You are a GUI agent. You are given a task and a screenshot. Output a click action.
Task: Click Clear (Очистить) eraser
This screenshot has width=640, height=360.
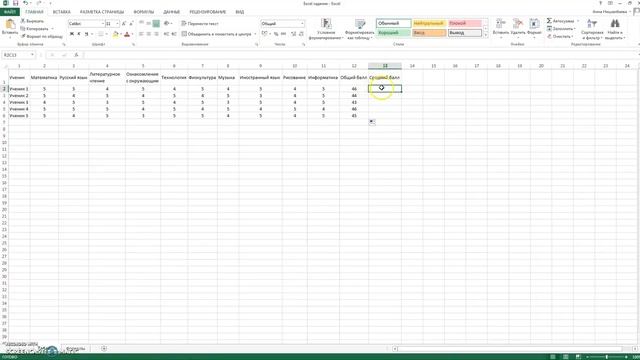point(560,36)
